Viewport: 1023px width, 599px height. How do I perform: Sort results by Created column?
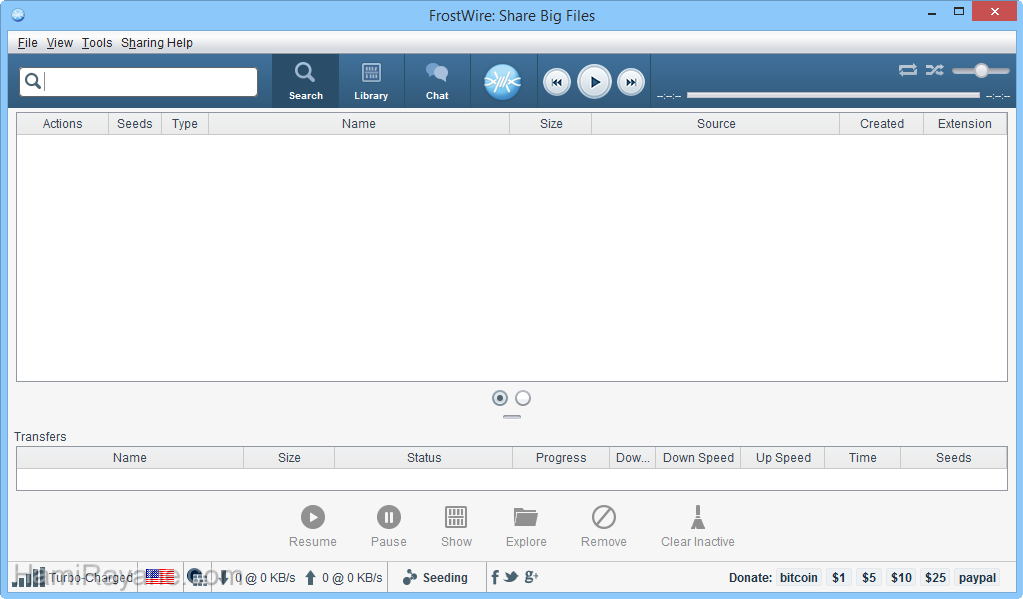coord(881,124)
